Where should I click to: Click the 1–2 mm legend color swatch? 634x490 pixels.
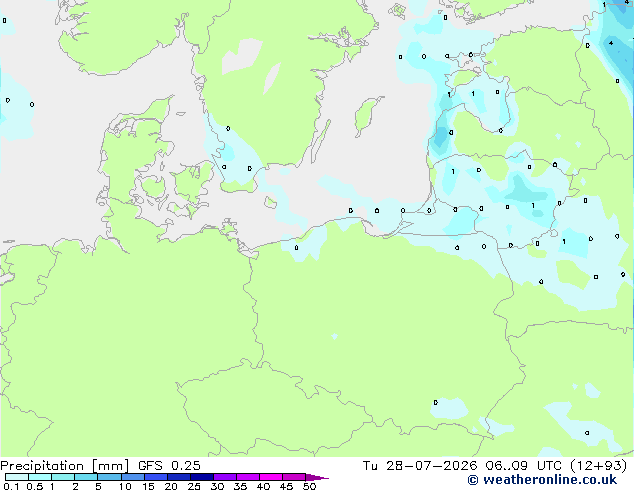63,477
